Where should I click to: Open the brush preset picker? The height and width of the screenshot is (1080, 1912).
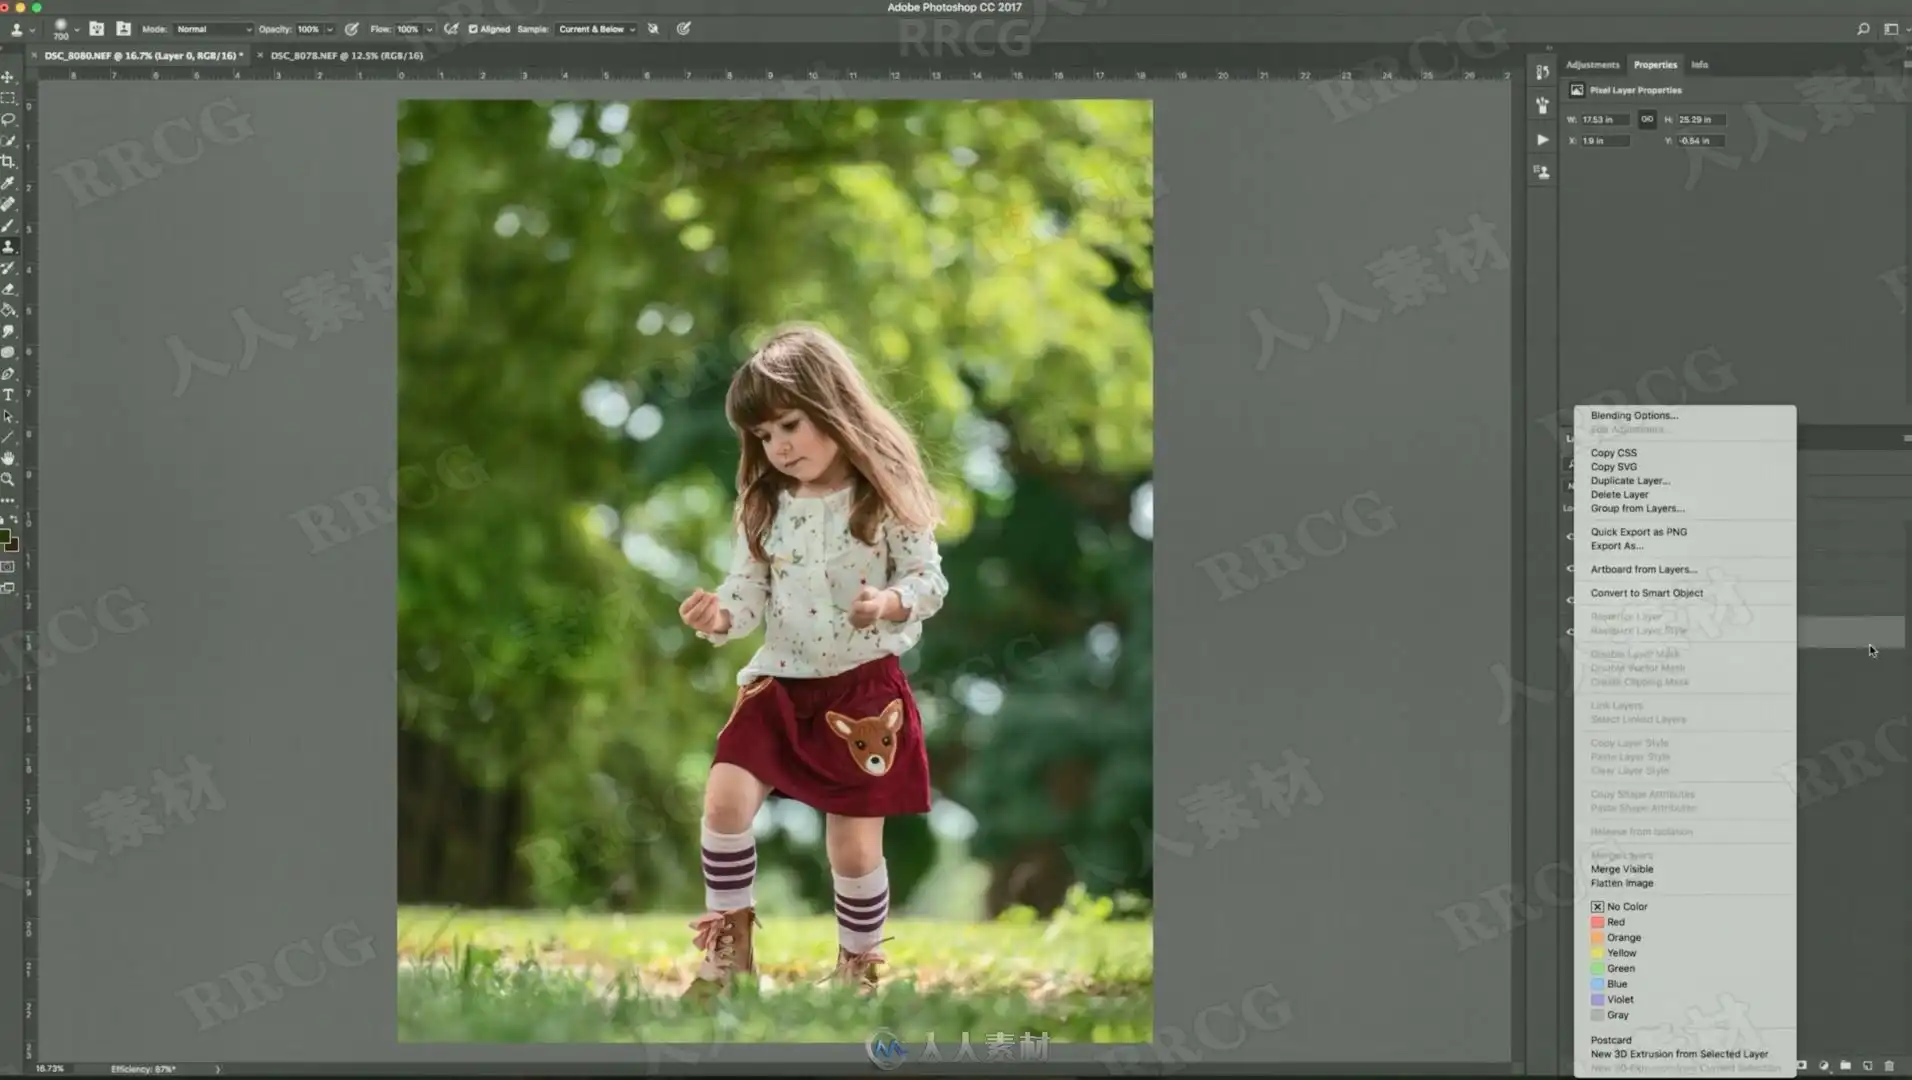pos(65,29)
